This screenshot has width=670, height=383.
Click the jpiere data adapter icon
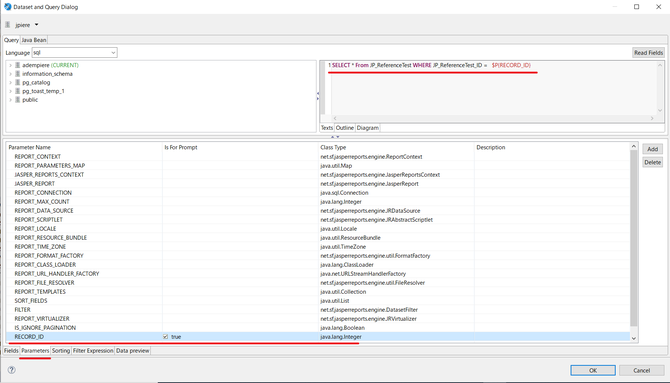[8, 25]
